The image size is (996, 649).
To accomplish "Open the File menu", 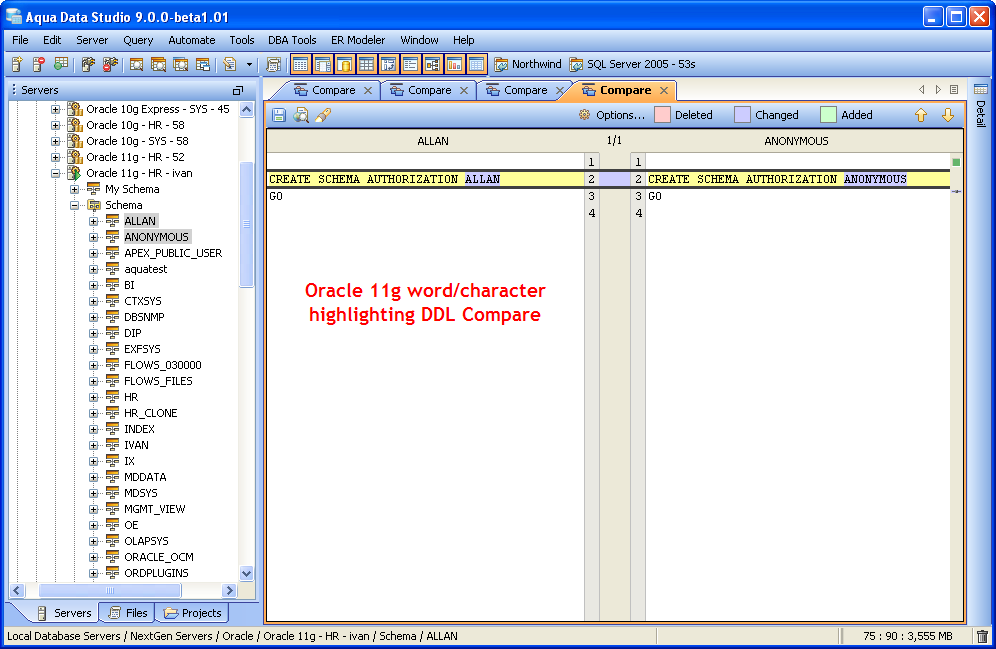I will [20, 40].
